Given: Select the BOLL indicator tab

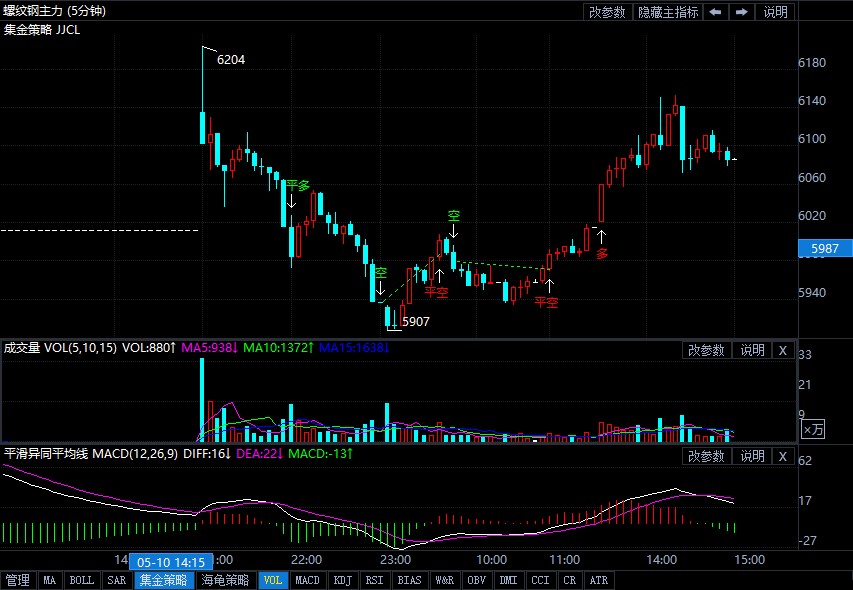Looking at the screenshot, I should coord(82,580).
